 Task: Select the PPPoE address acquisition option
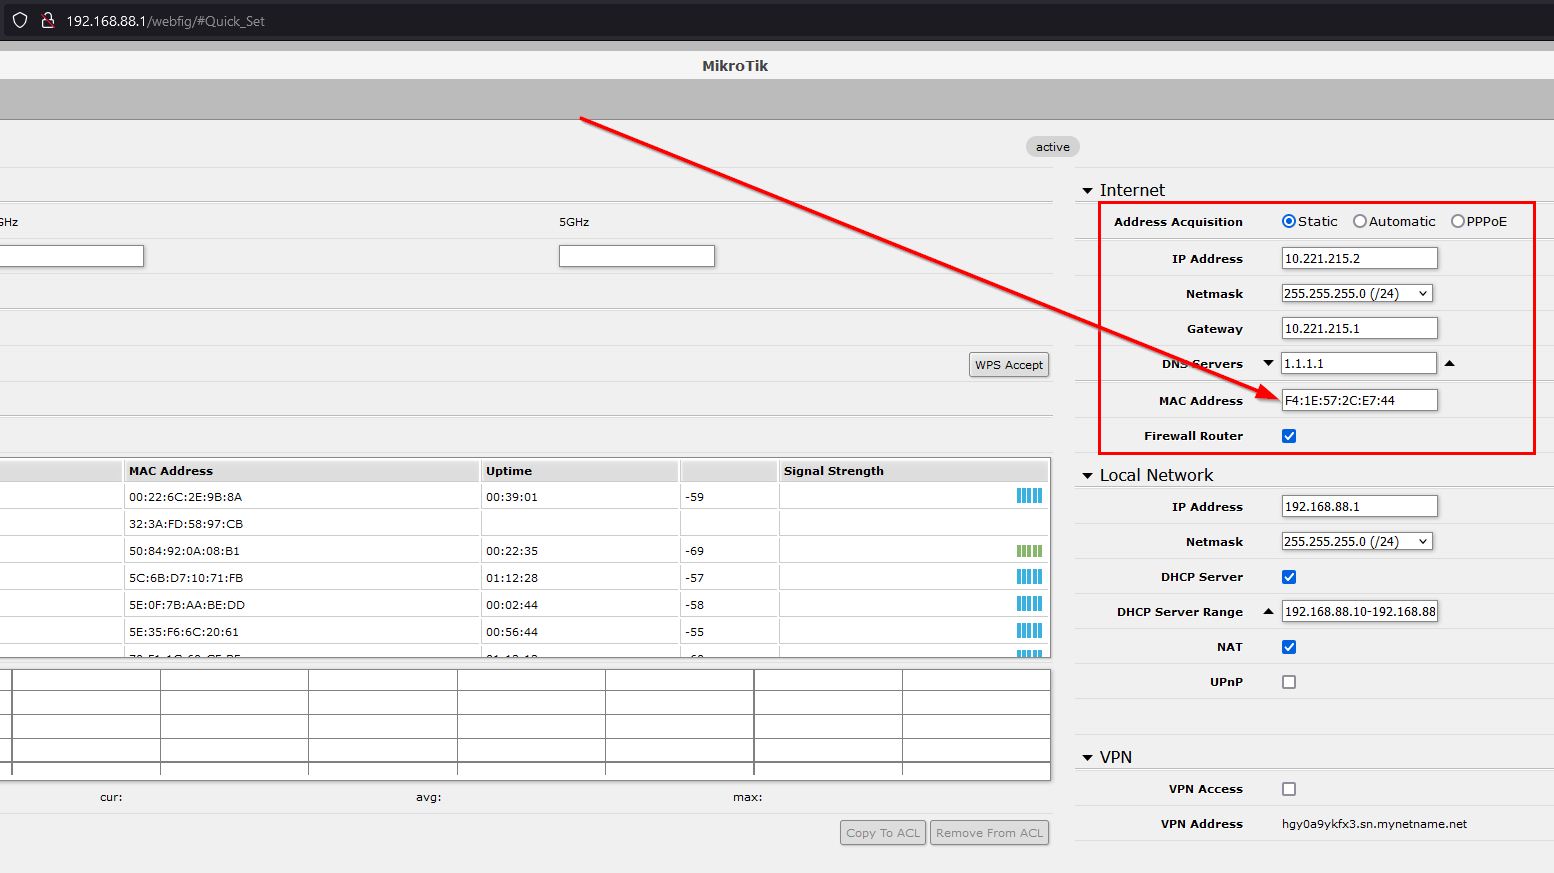pos(1457,221)
